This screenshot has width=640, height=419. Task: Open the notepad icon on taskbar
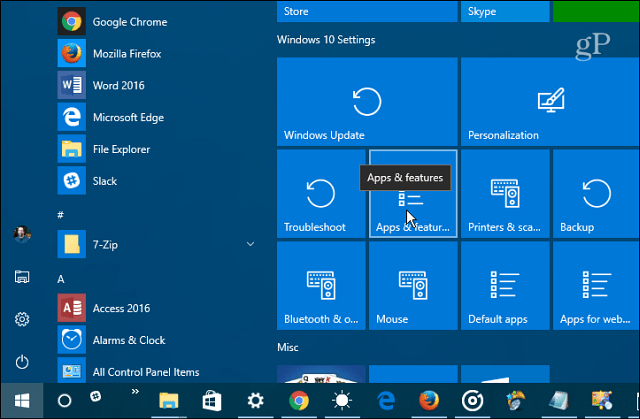(559, 401)
